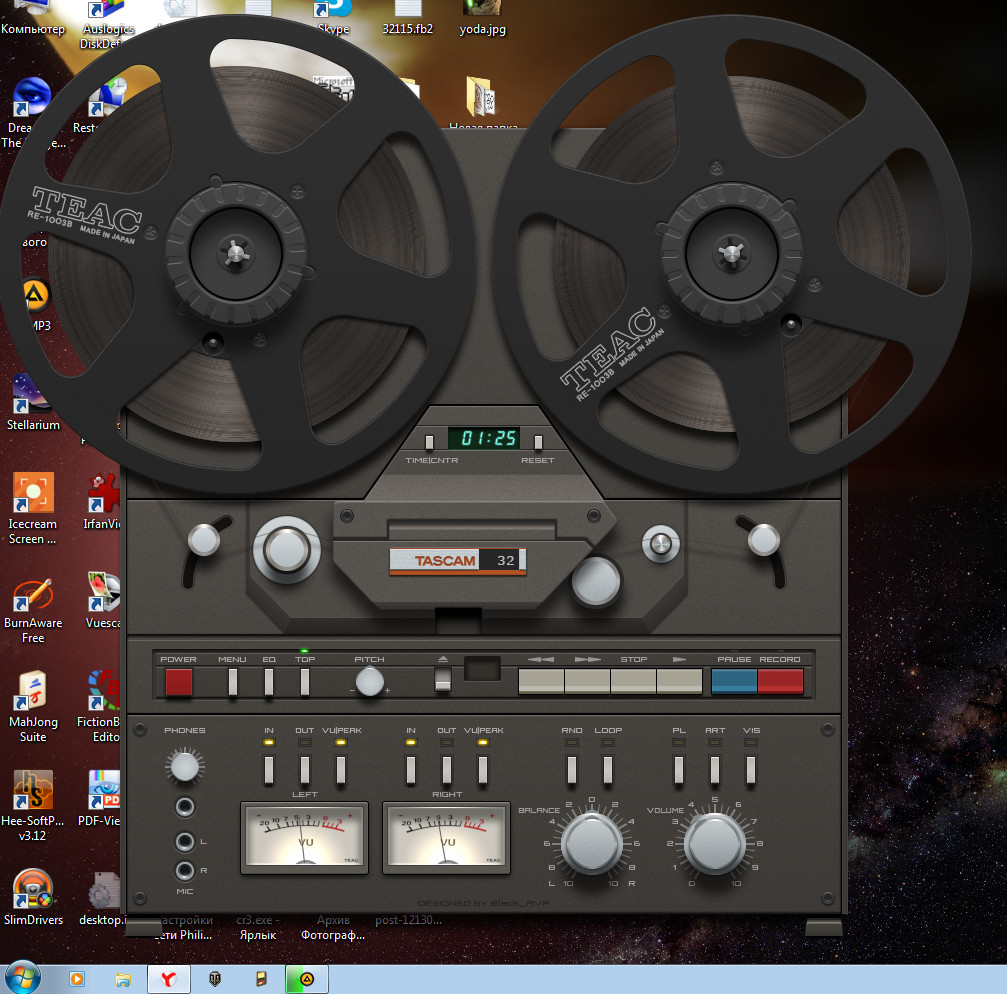Open the playlist with PL switch
This screenshot has height=994, width=1007.
[x=679, y=770]
